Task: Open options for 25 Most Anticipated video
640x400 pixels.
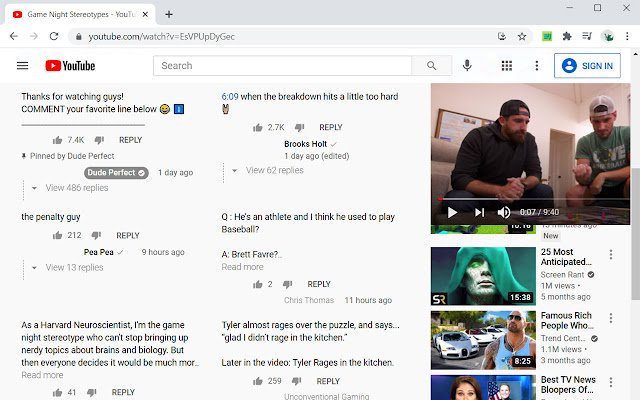Action: [x=611, y=255]
